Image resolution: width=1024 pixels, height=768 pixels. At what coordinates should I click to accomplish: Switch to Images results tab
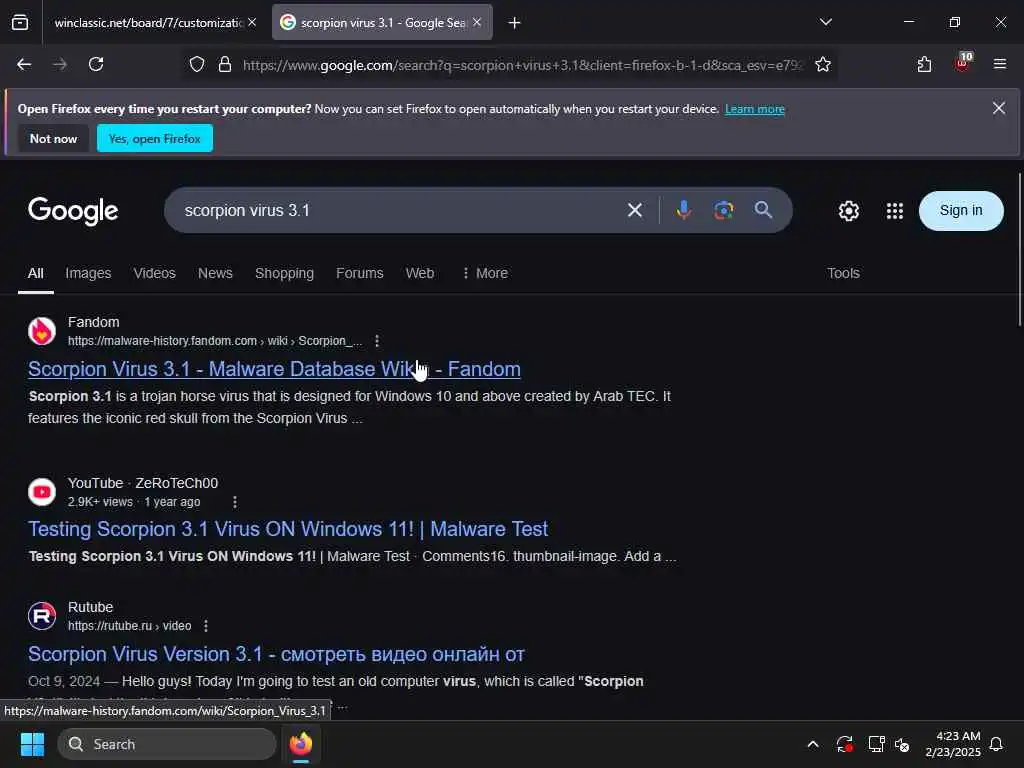coord(88,274)
